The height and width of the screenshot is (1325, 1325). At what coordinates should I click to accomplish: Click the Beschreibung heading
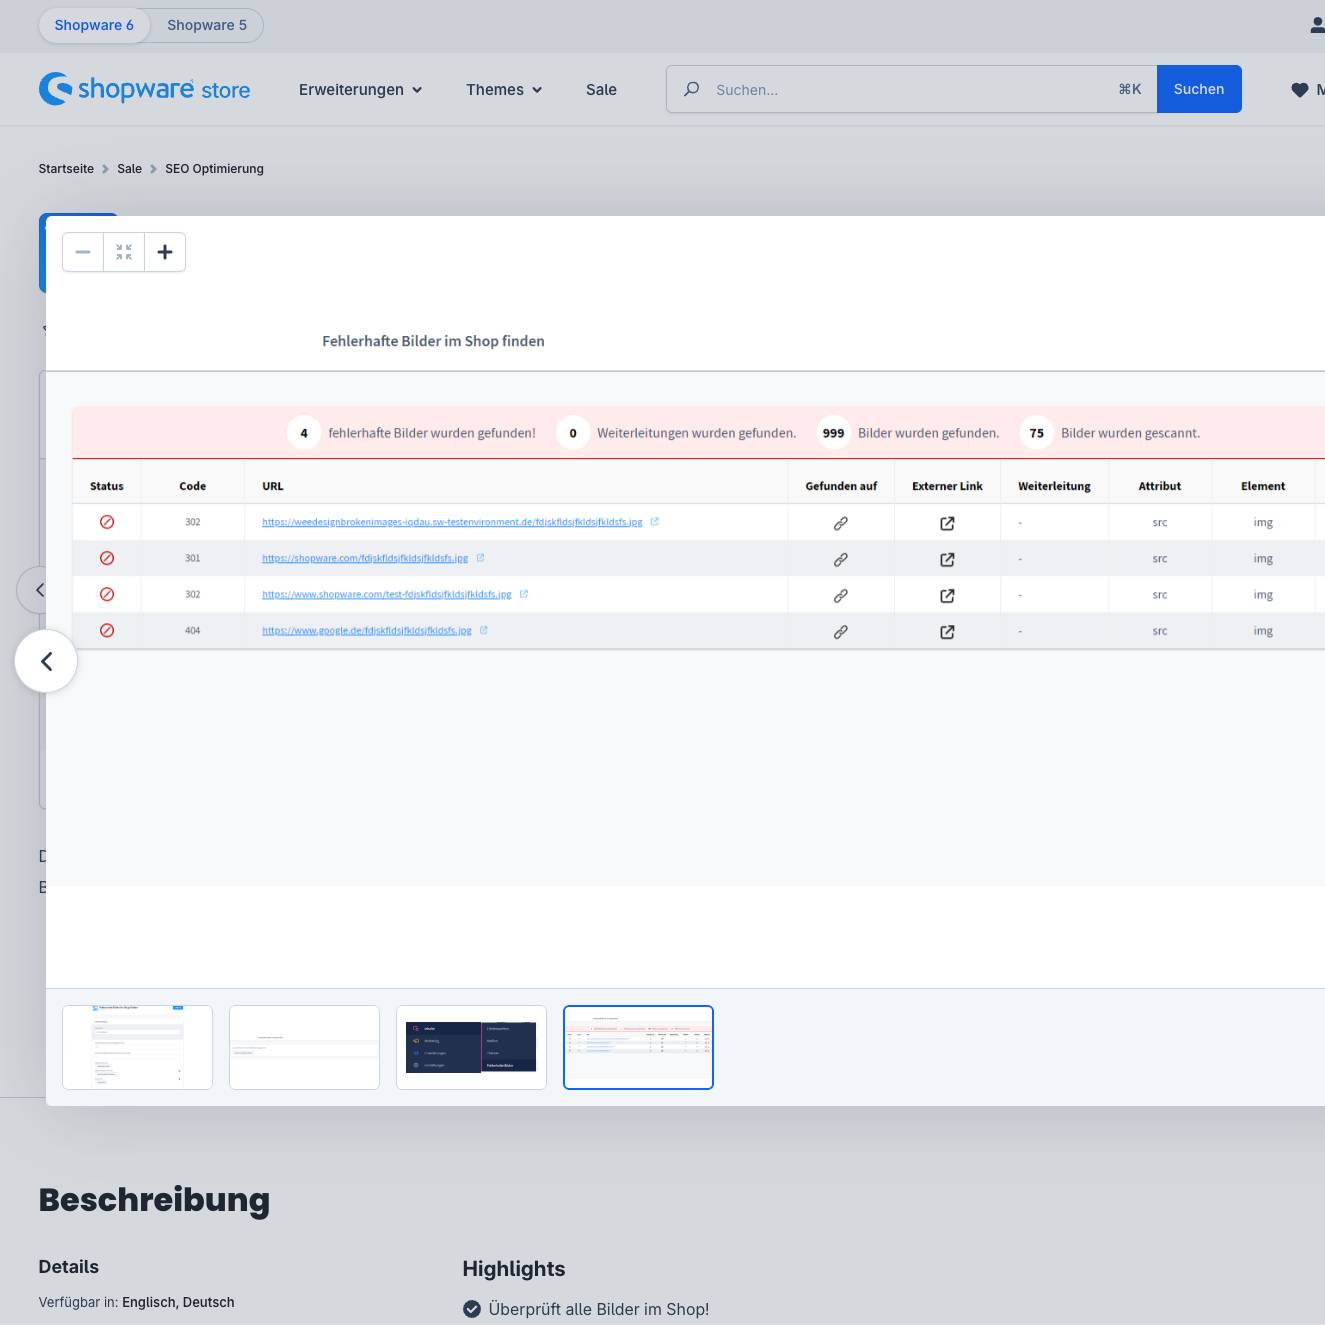coord(154,1200)
